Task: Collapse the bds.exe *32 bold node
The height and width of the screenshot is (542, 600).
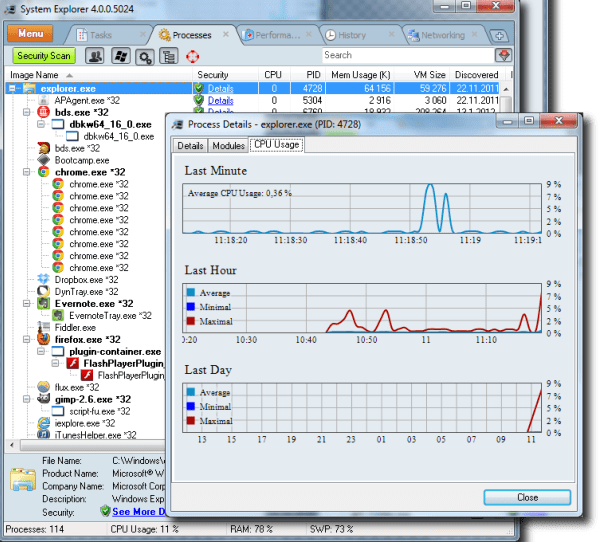Action: click(x=26, y=112)
